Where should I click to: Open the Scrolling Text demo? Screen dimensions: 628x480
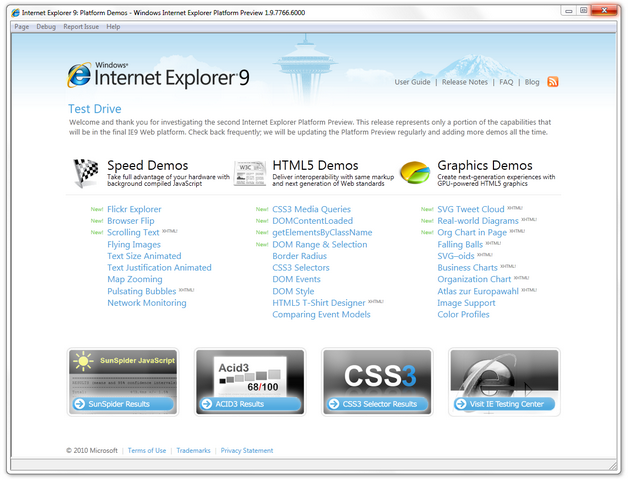point(133,232)
